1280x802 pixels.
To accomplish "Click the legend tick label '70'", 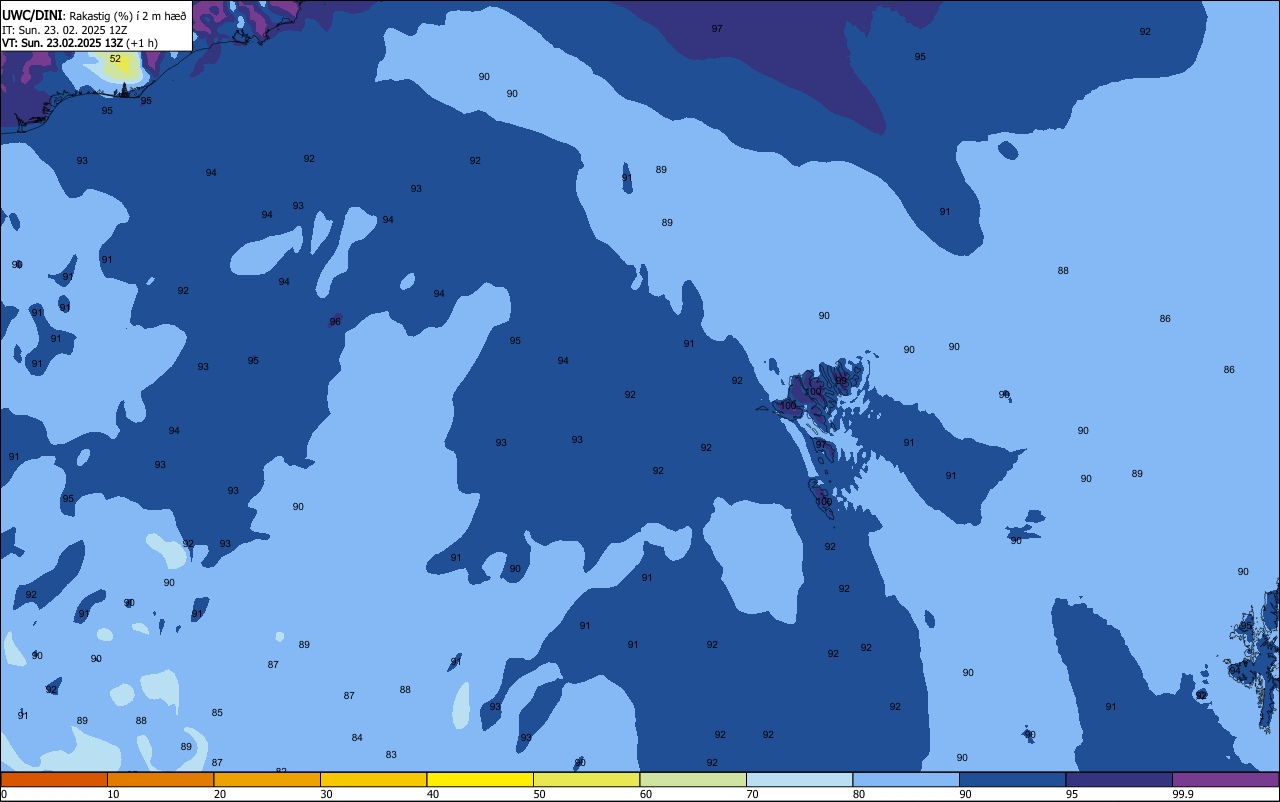I will [753, 794].
